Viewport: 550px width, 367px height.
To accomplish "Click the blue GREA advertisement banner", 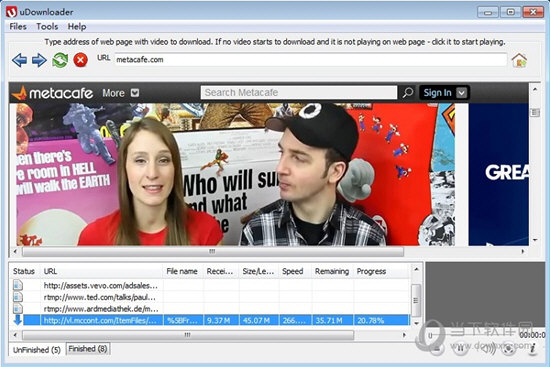I will click(498, 174).
